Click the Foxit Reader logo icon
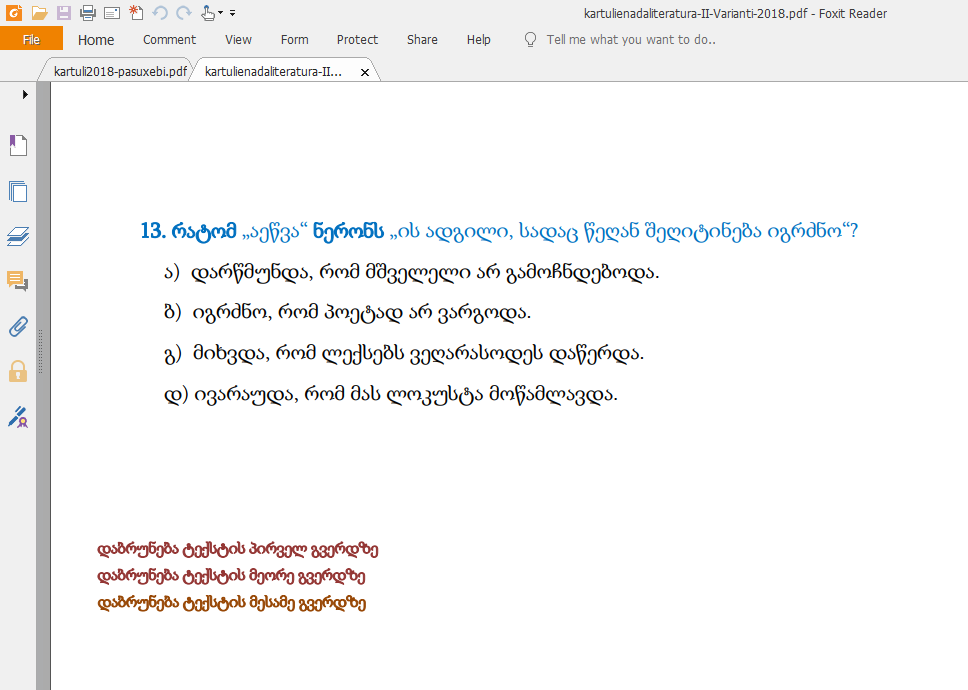Screen dimensions: 968x690 (x=14, y=12)
